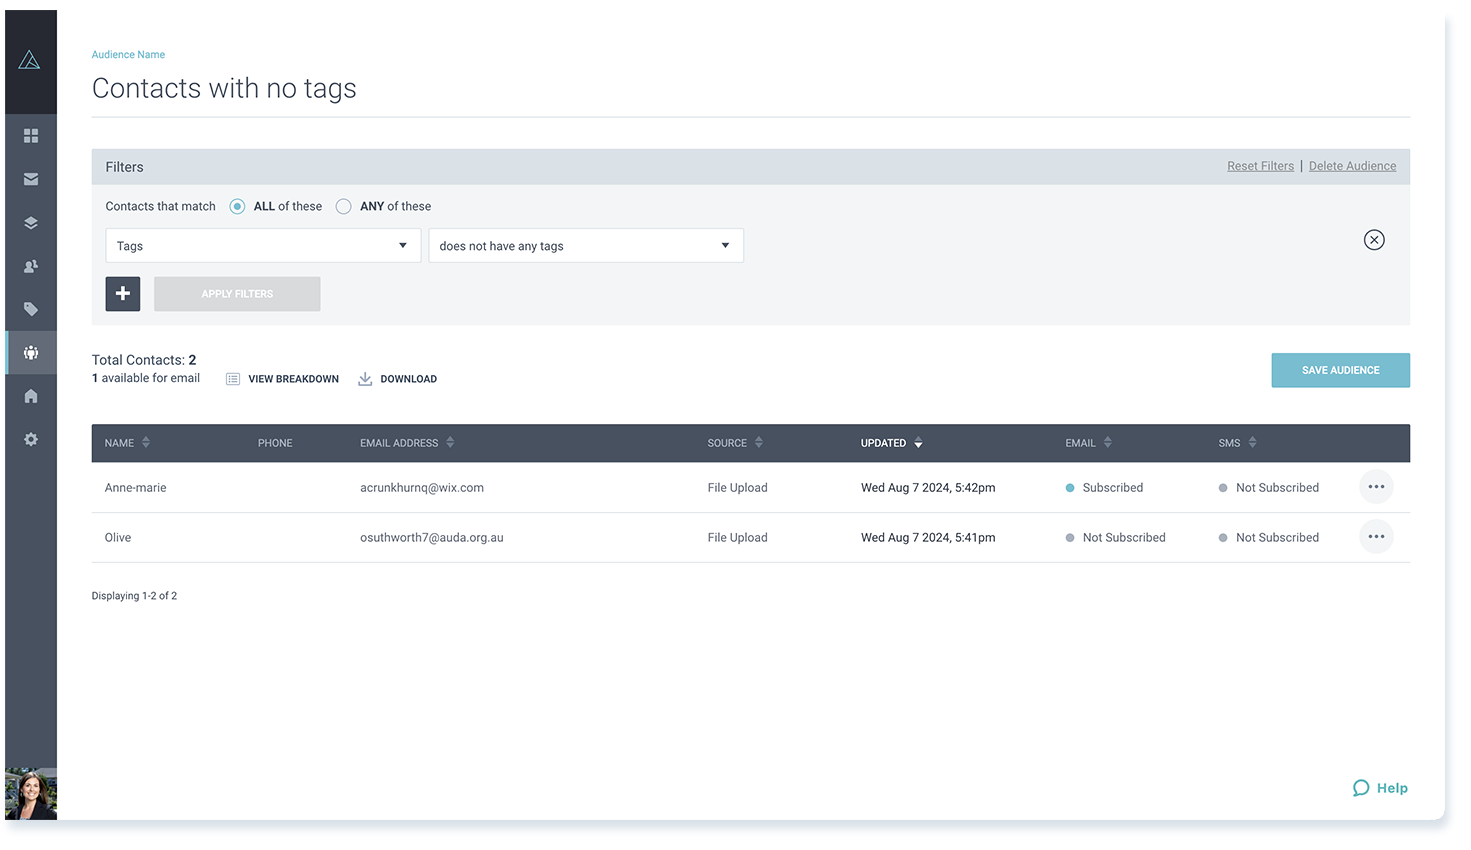Open the tags icon in sidebar
Screen dimensions: 1471x850
point(31,309)
